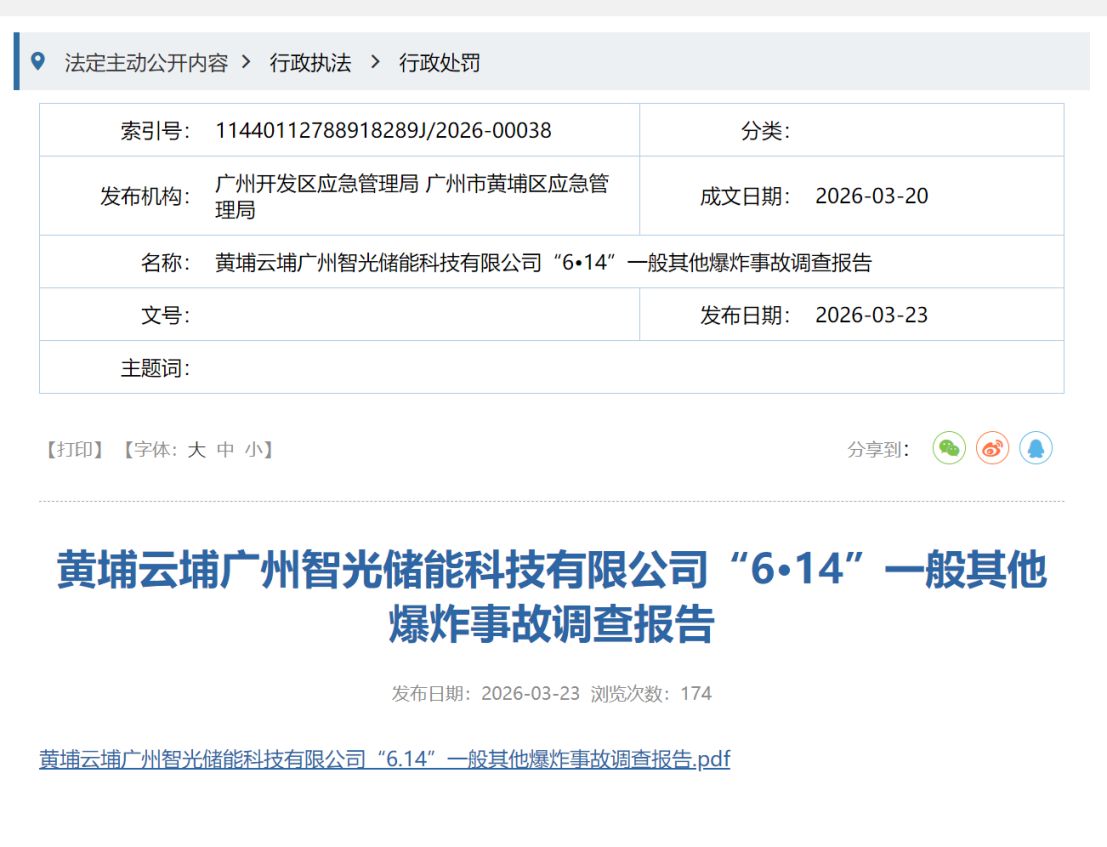The height and width of the screenshot is (847, 1107).
Task: Open the 爆炸事故调查报告 PDF link
Action: [x=385, y=759]
